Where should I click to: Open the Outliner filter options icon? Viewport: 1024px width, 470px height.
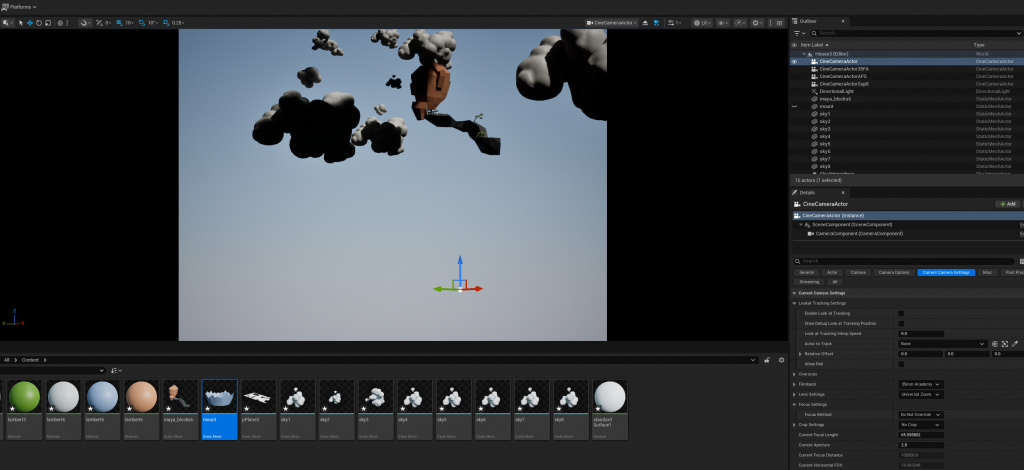point(797,33)
